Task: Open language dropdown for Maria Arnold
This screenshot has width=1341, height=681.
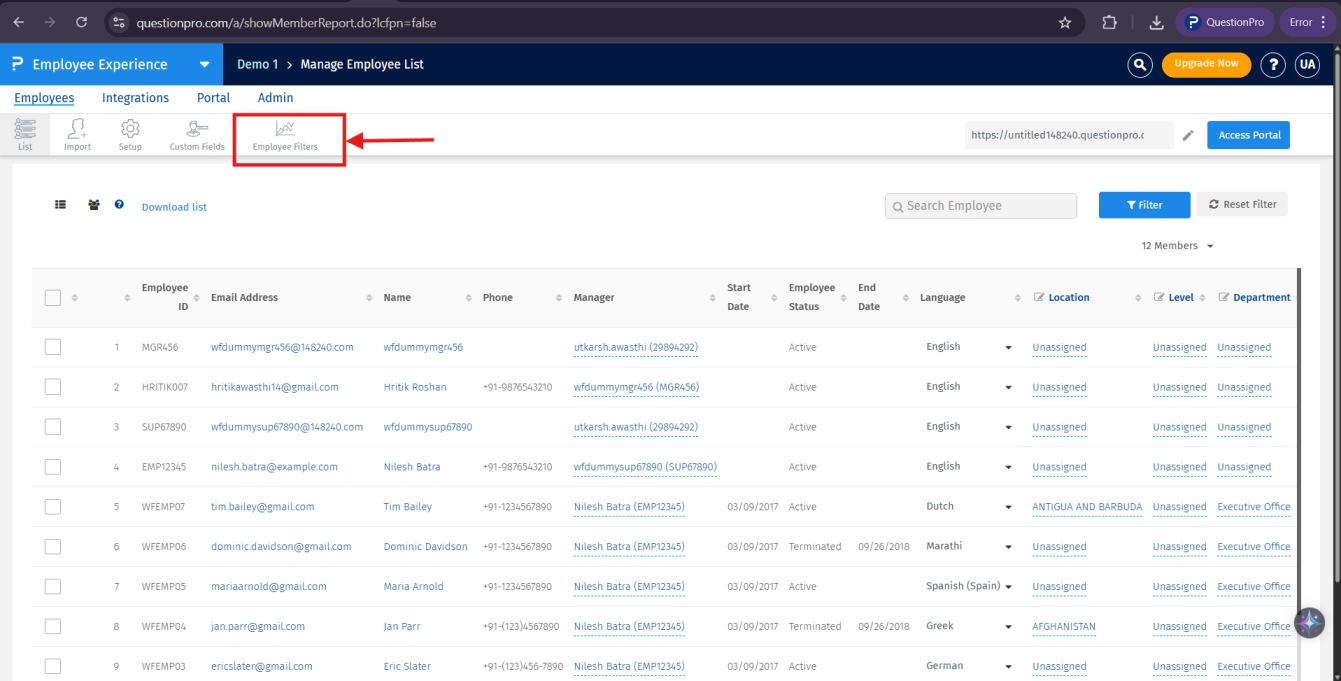Action: [1008, 587]
